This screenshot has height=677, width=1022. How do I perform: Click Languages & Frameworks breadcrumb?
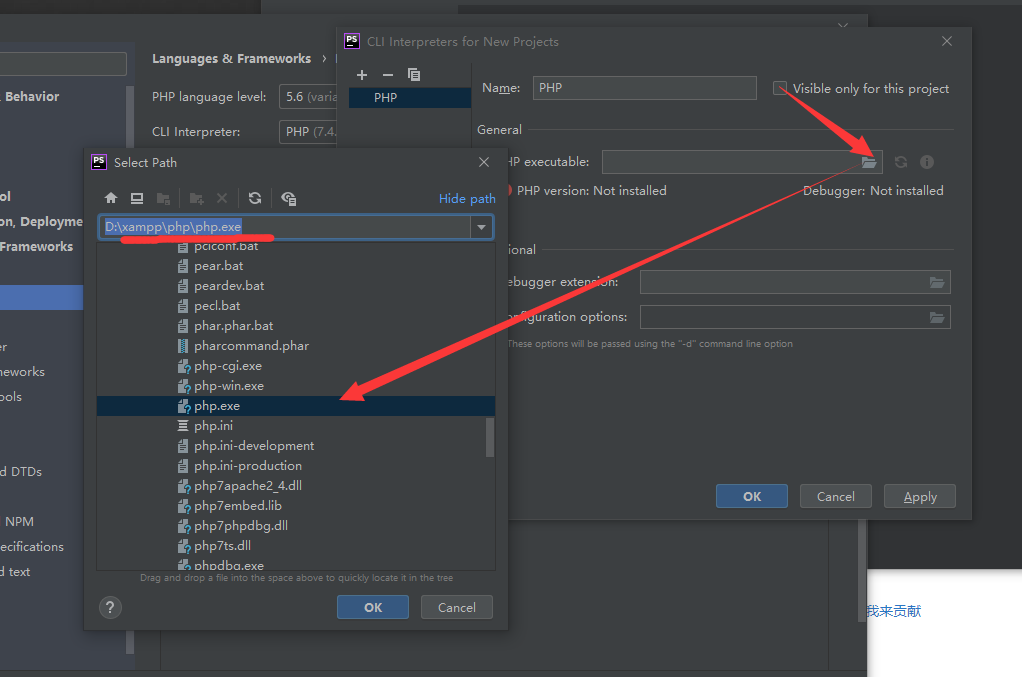click(231, 59)
